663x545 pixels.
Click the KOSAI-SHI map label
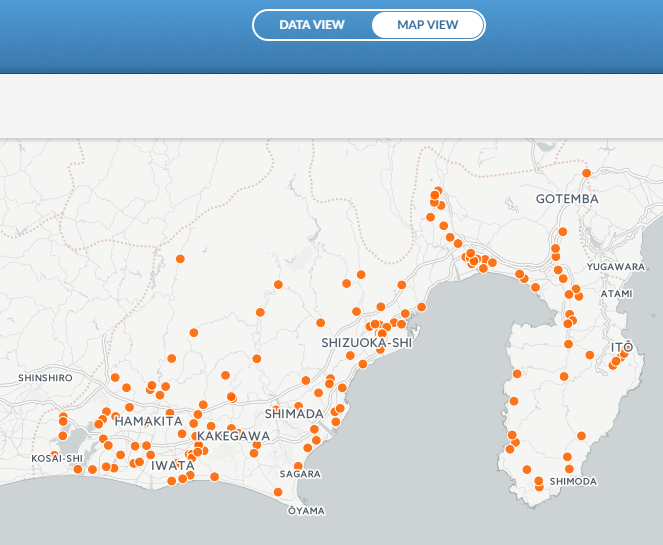tap(57, 458)
